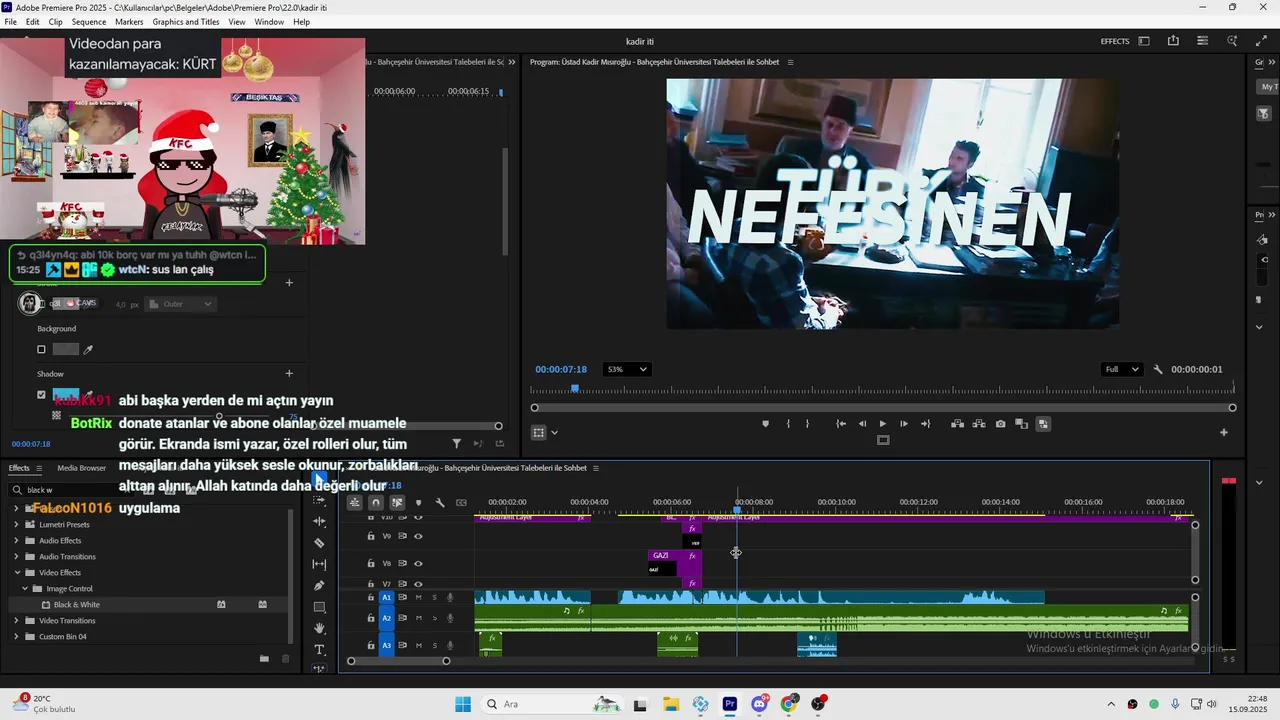
Task: Mute audio track A3
Action: click(419, 645)
